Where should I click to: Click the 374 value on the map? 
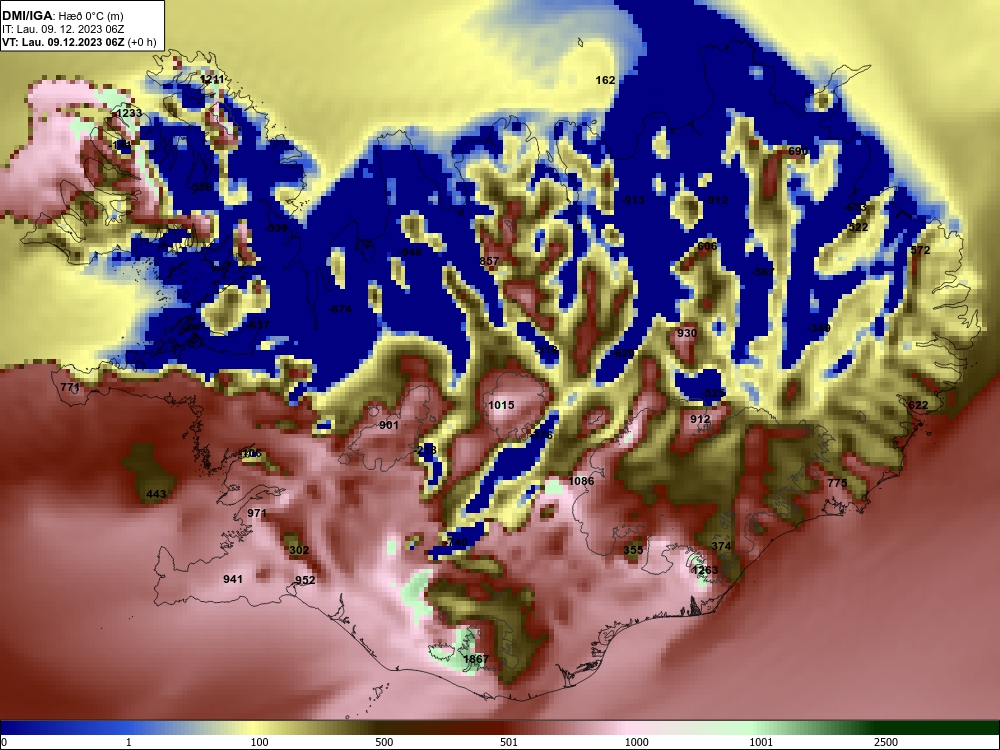click(721, 546)
